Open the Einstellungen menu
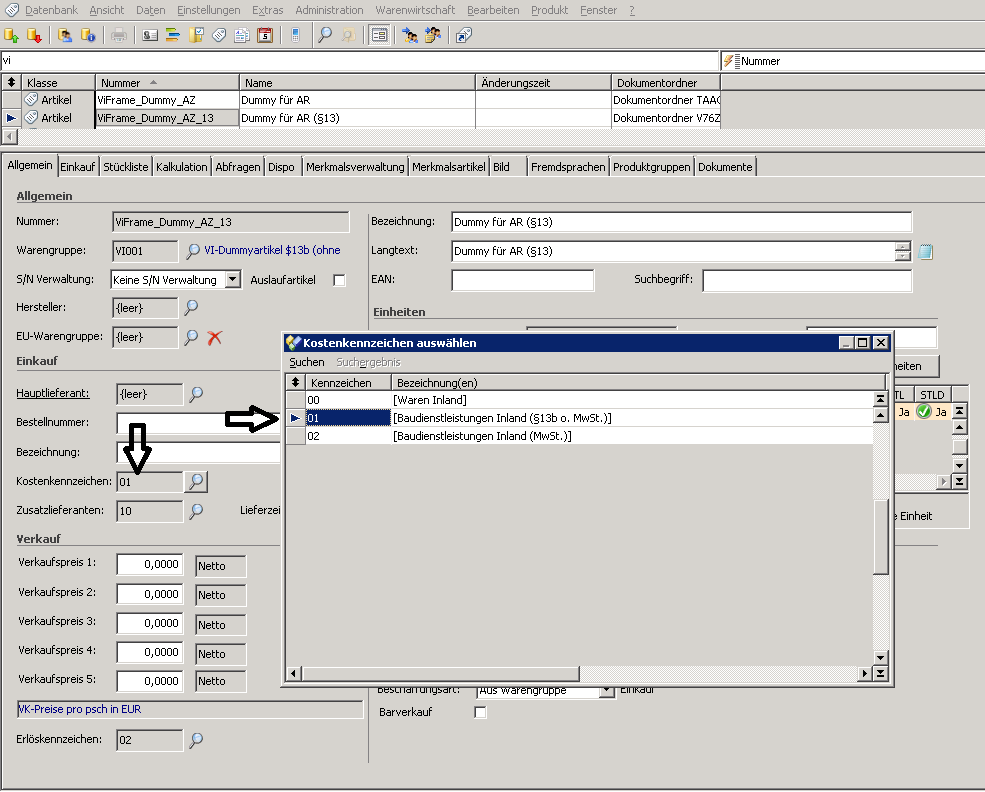985x792 pixels. [x=209, y=10]
